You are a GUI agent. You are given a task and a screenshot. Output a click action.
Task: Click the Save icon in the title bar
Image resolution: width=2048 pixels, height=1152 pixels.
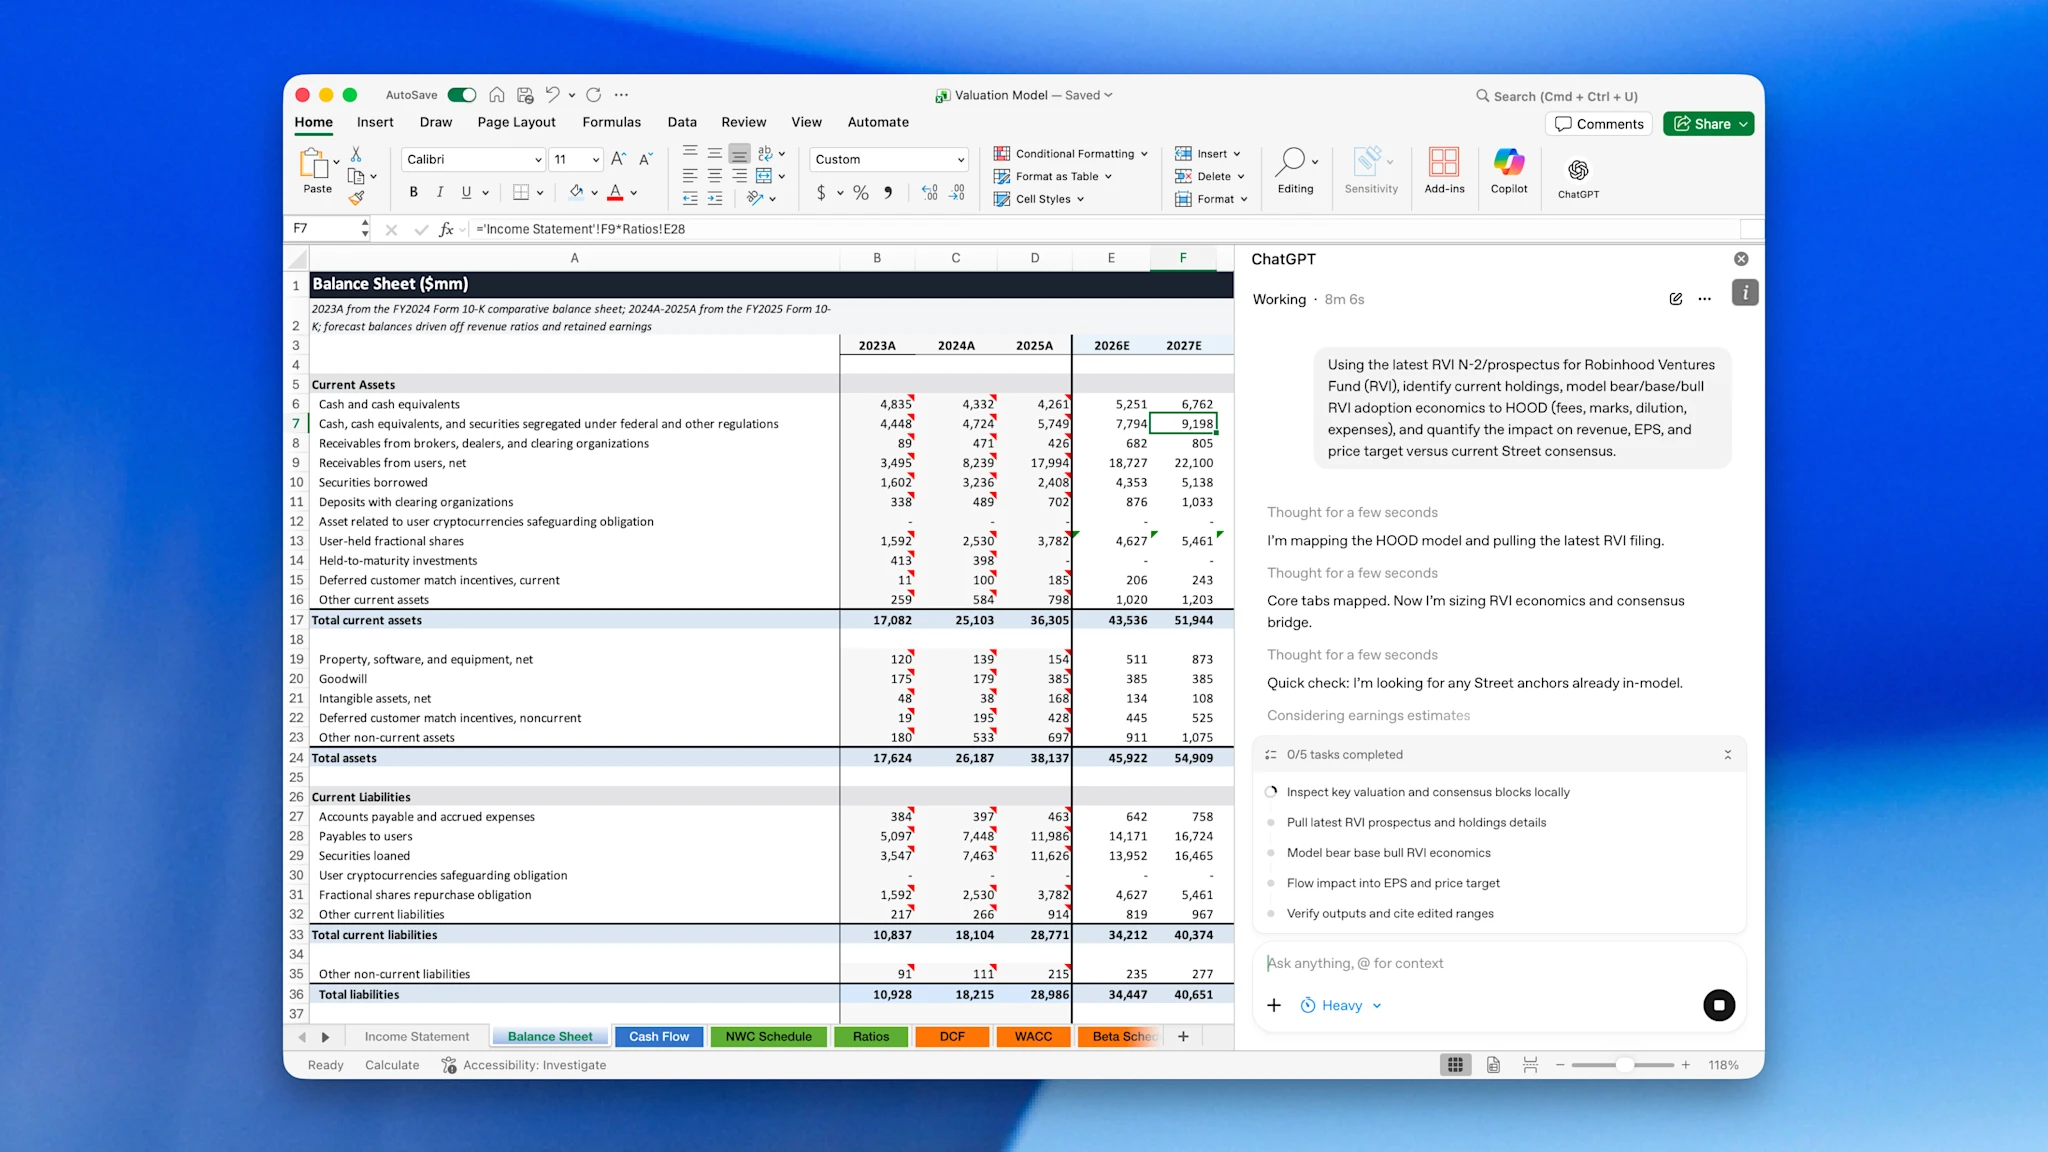(525, 95)
